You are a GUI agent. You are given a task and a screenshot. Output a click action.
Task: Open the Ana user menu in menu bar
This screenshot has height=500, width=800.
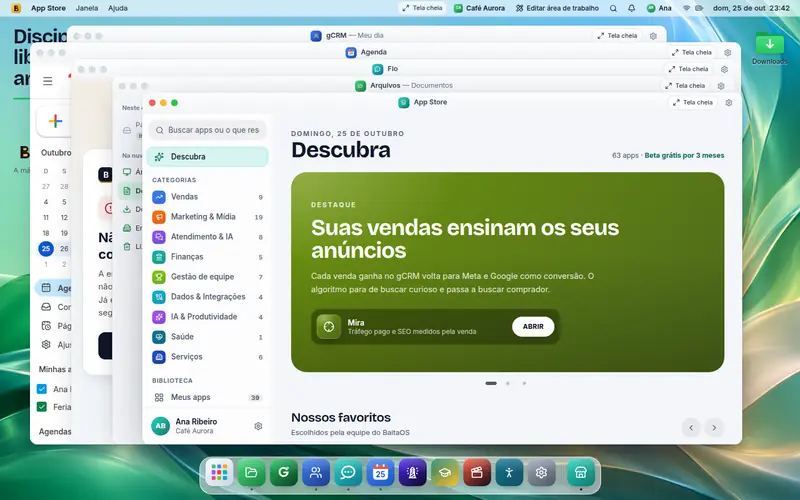(659, 8)
